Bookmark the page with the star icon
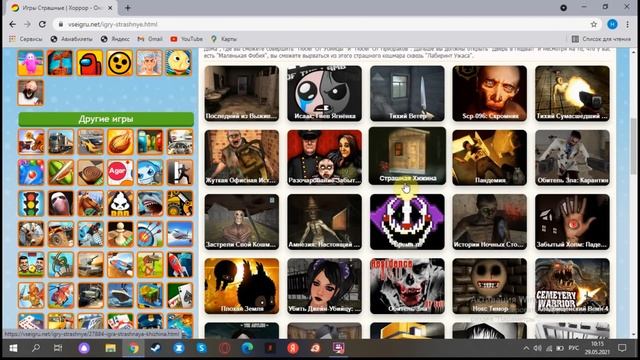 pos(593,24)
